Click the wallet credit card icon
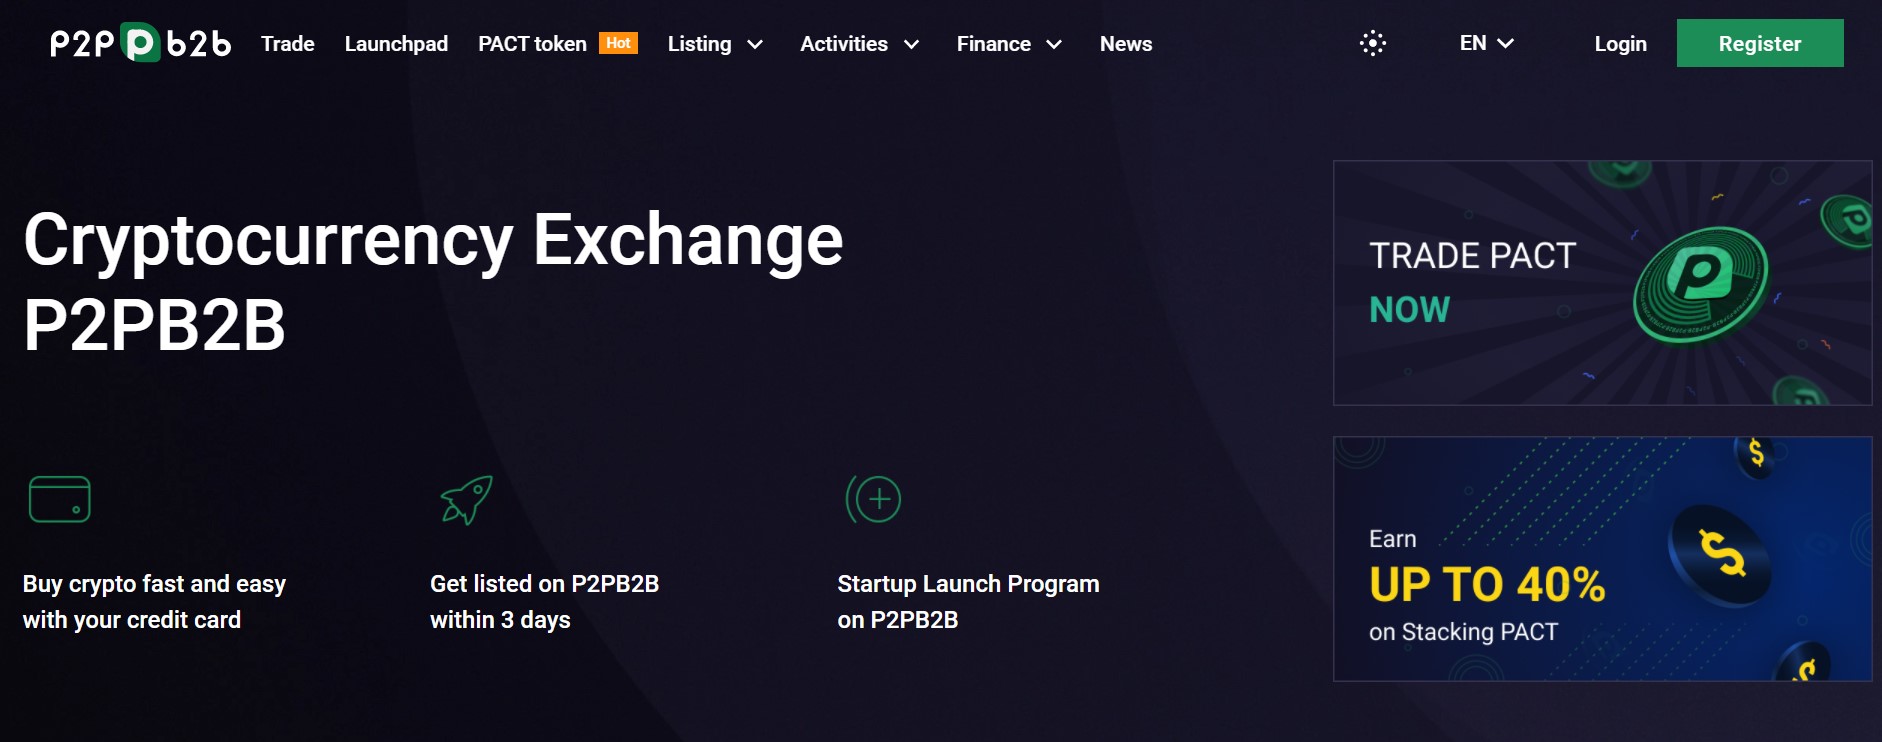Screen dimensions: 1882x742 [60, 499]
